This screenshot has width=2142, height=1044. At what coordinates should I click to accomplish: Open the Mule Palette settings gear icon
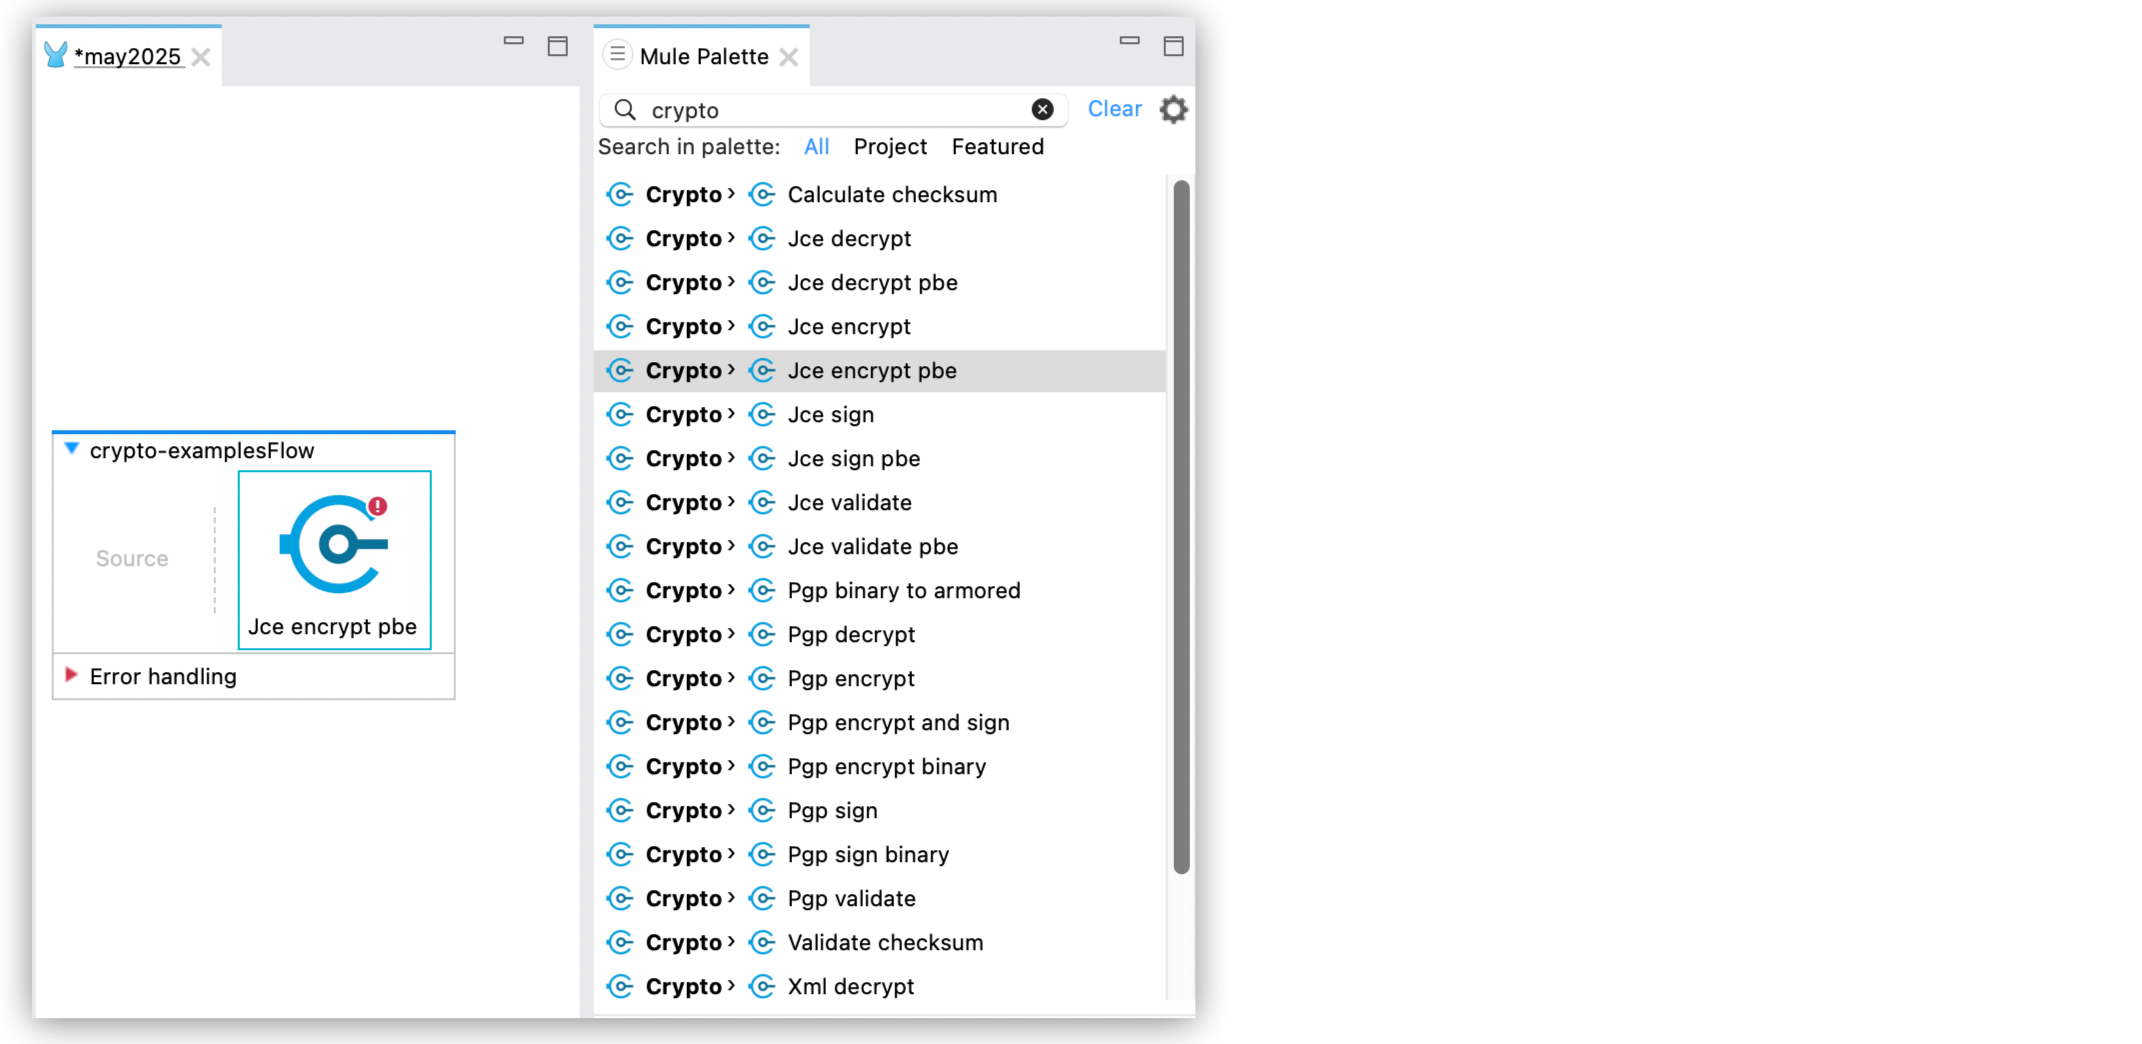(1172, 109)
